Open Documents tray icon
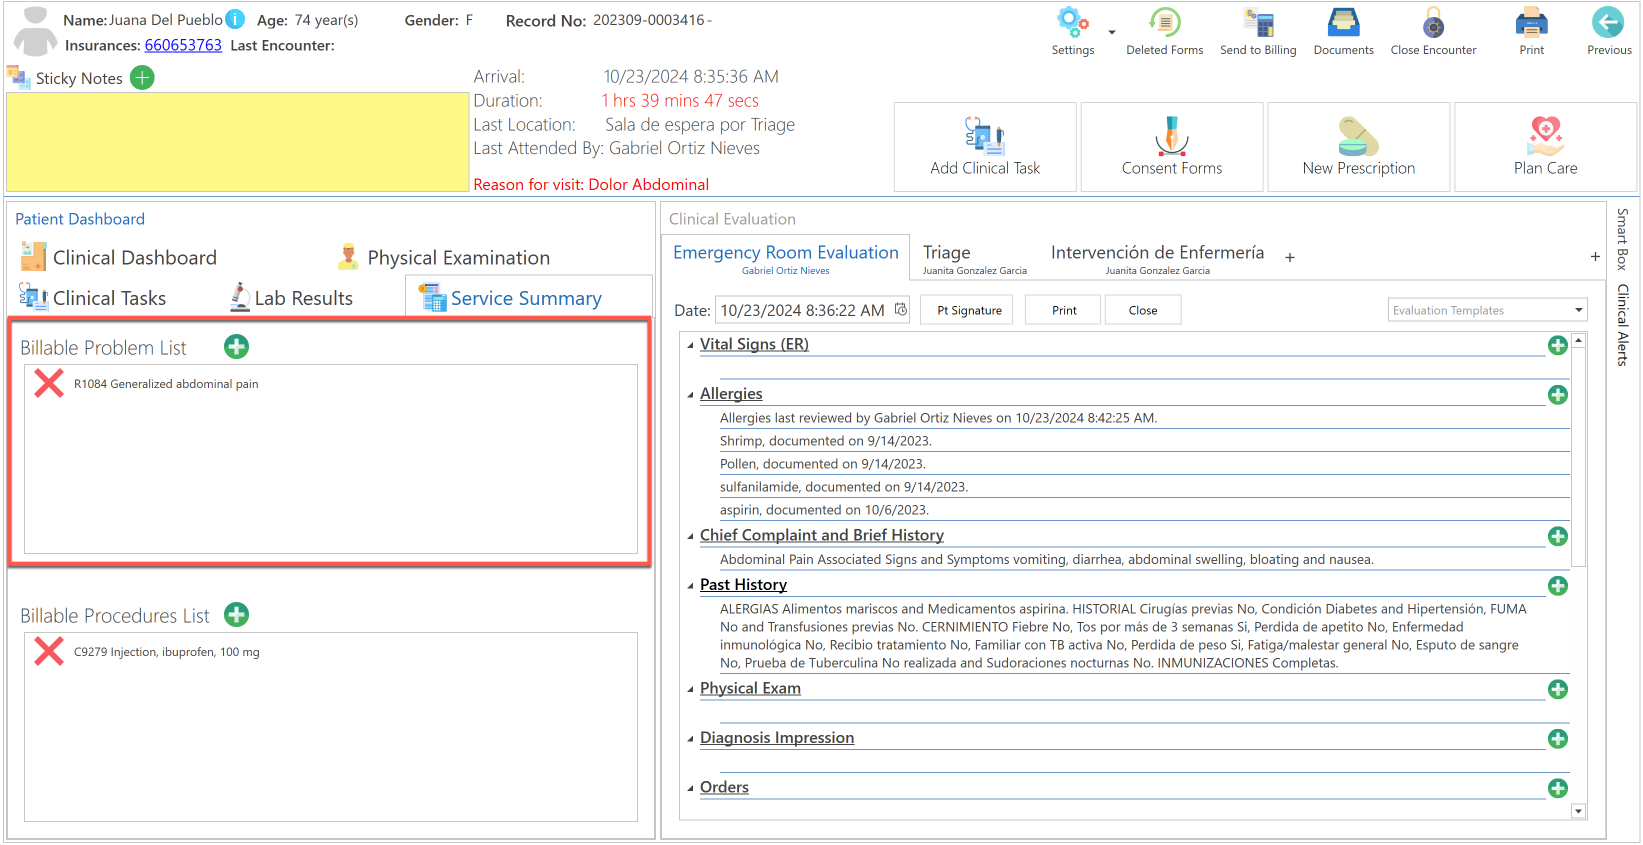 tap(1343, 22)
